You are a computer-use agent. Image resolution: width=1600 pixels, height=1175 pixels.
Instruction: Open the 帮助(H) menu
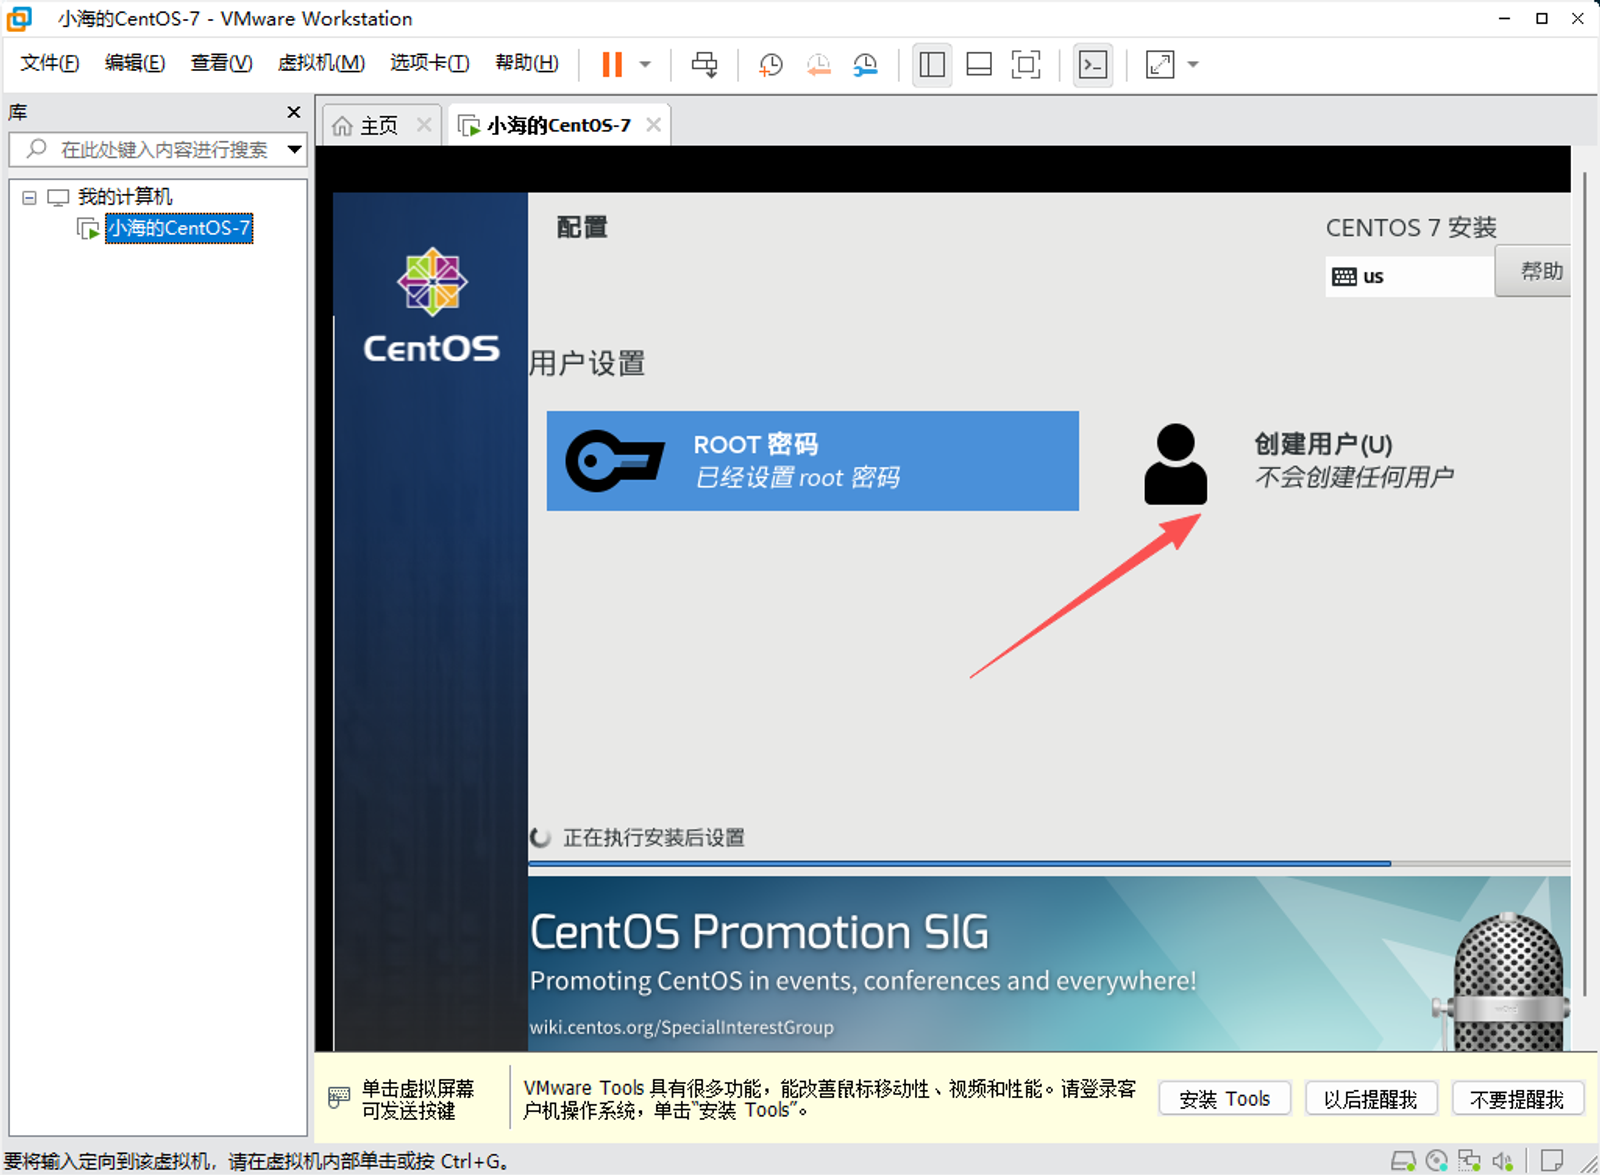pos(527,63)
